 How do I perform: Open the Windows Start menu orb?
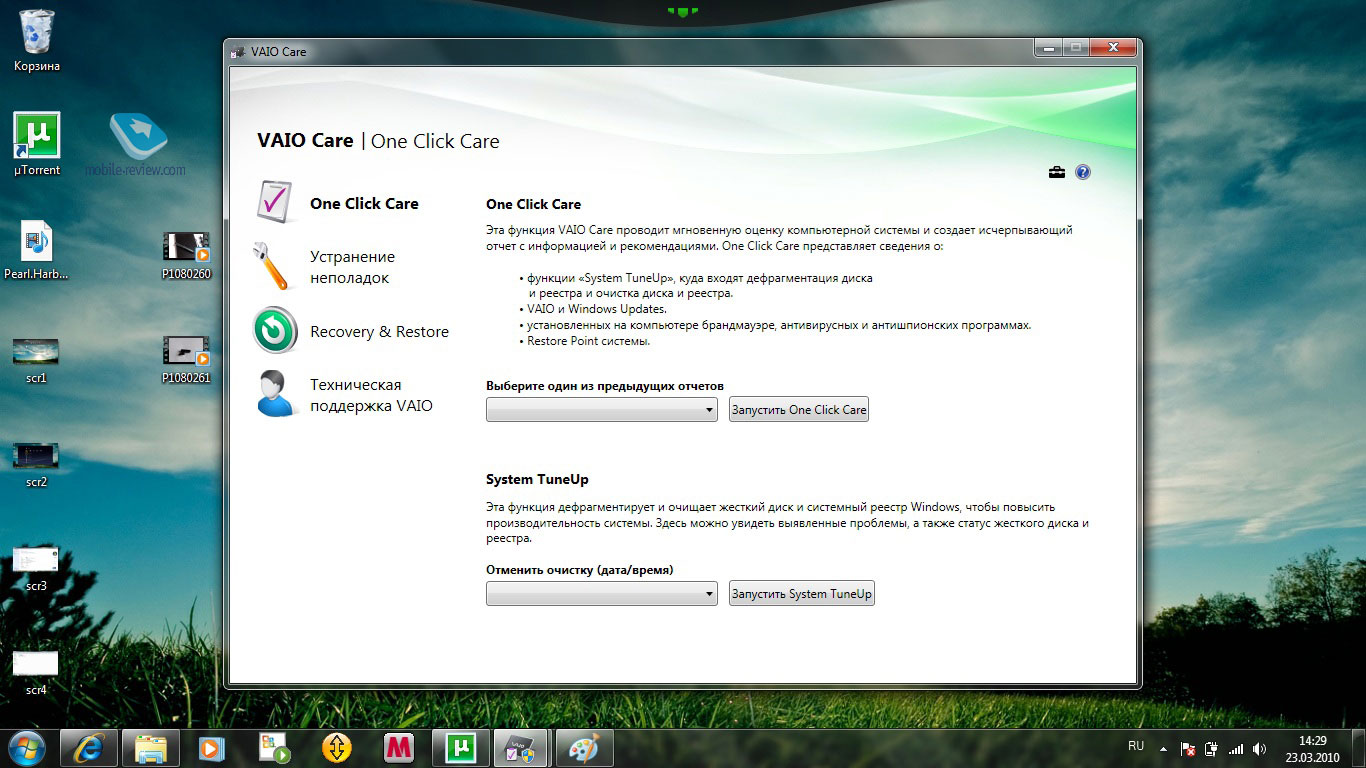pyautogui.click(x=26, y=748)
